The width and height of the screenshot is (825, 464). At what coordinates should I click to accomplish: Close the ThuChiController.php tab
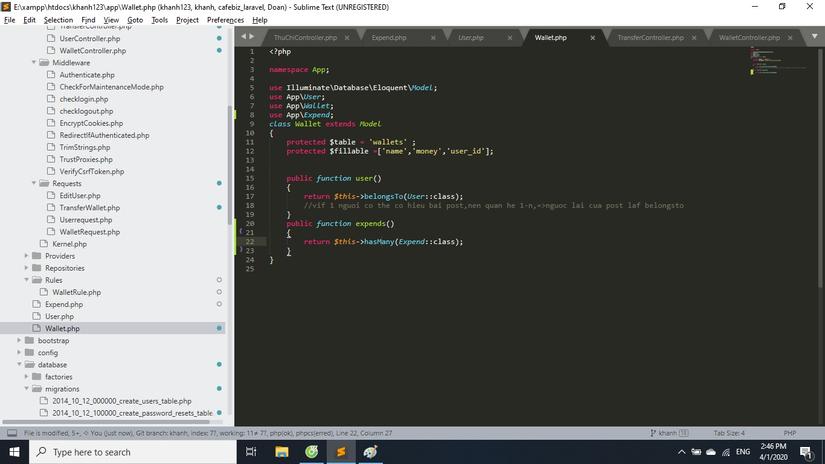pyautogui.click(x=347, y=38)
